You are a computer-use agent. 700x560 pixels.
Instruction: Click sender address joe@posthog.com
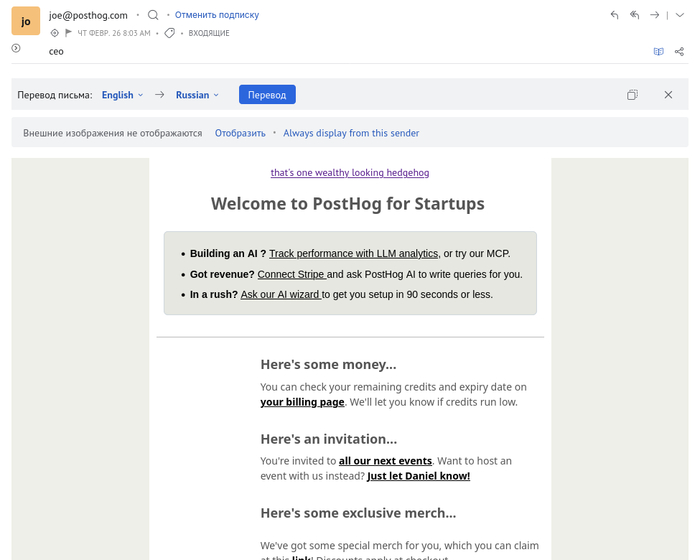tap(88, 15)
